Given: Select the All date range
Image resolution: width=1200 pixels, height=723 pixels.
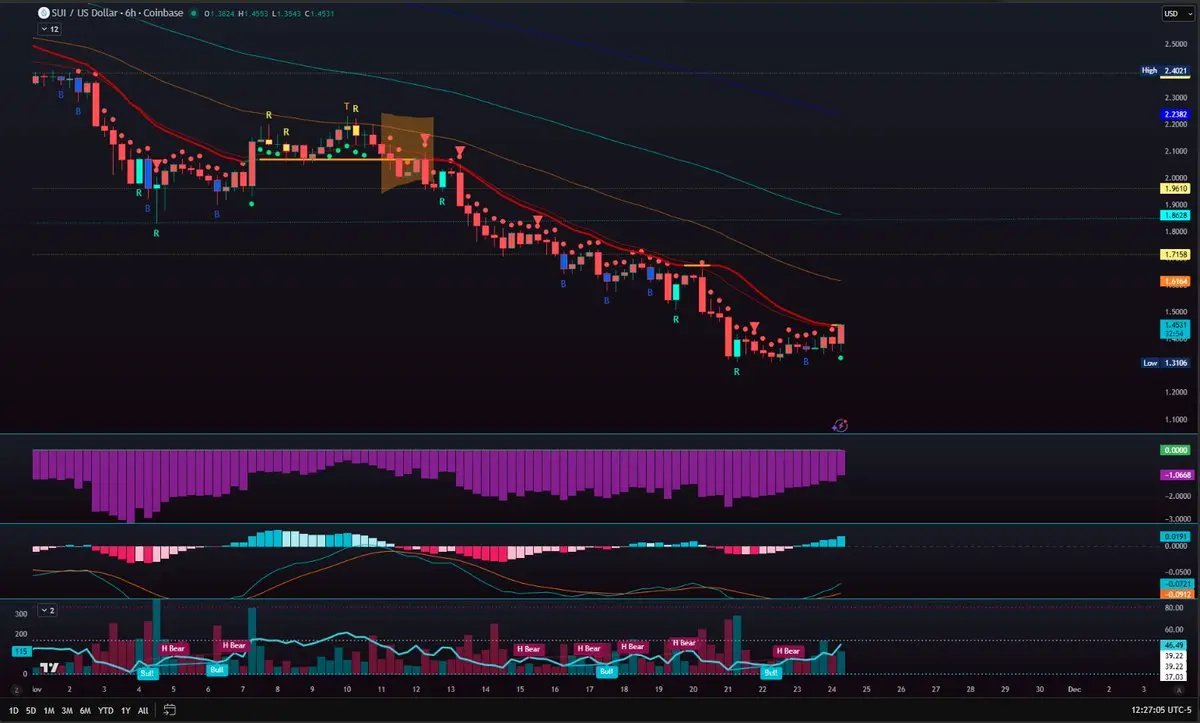Looking at the screenshot, I should 143,710.
